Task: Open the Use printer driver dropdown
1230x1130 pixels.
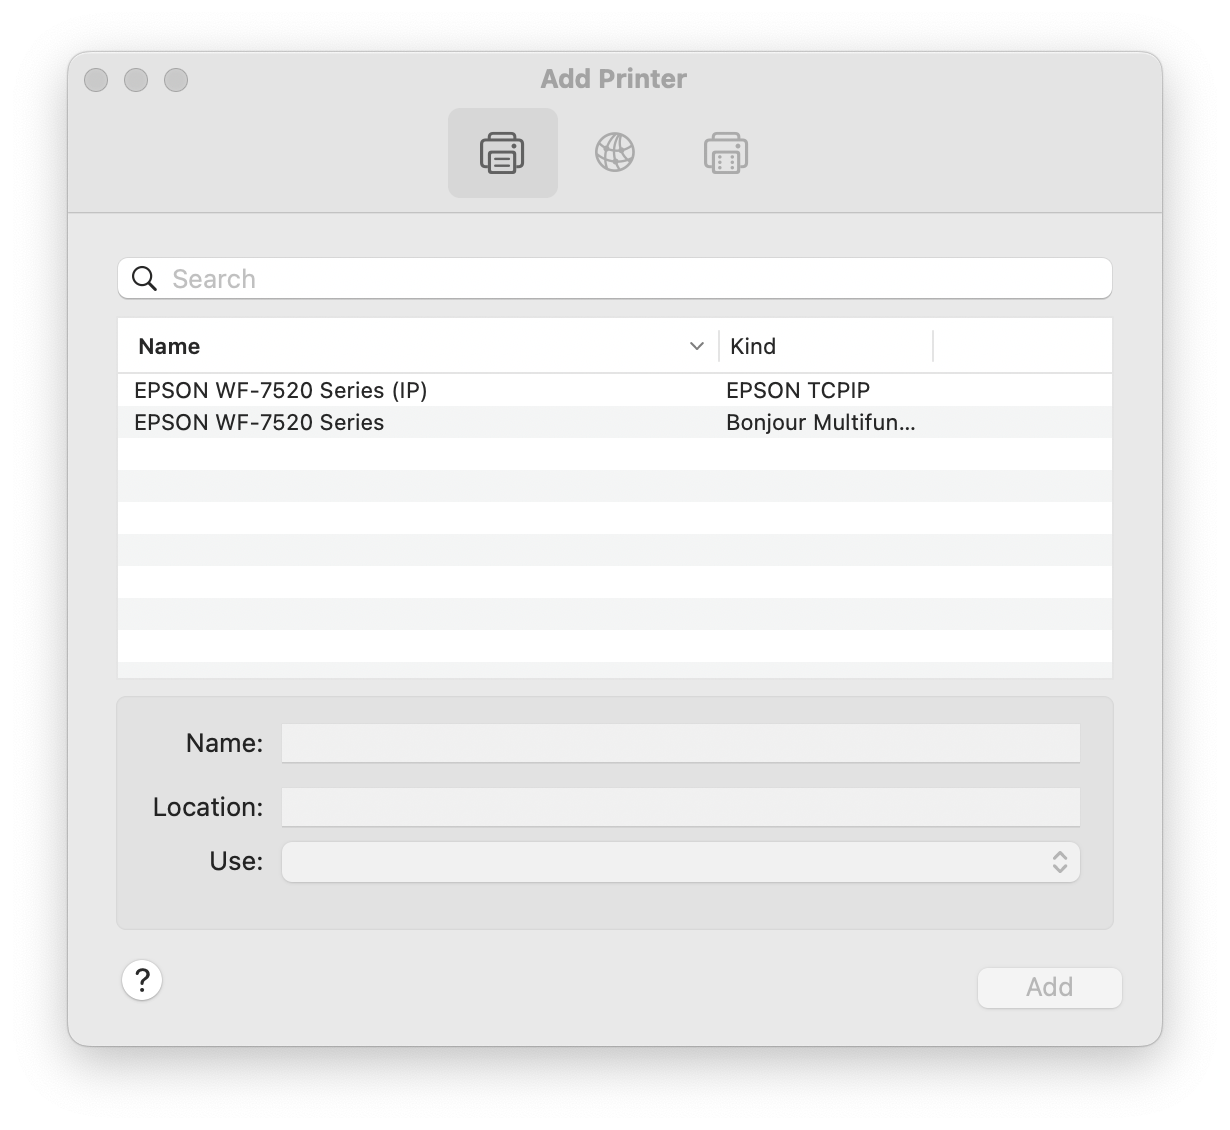Action: pos(680,861)
